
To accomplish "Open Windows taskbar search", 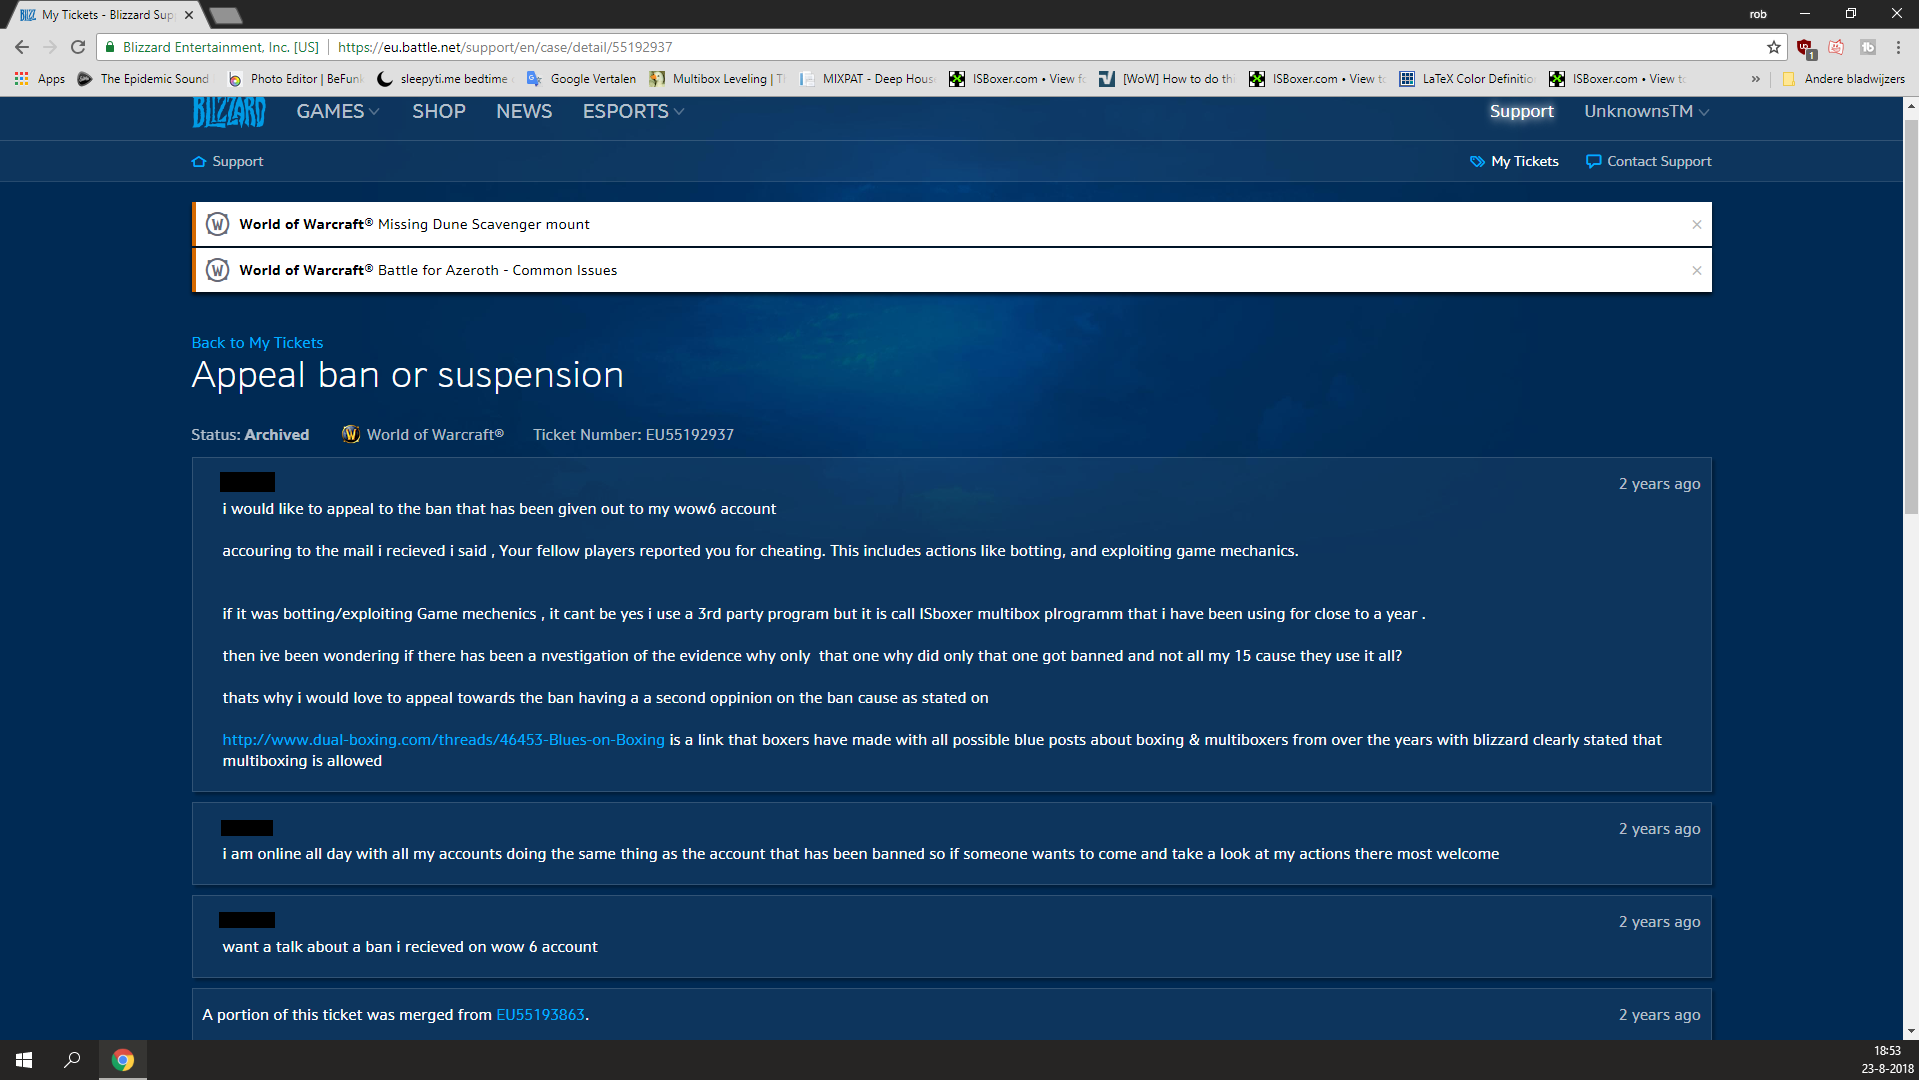I will pos(72,1060).
